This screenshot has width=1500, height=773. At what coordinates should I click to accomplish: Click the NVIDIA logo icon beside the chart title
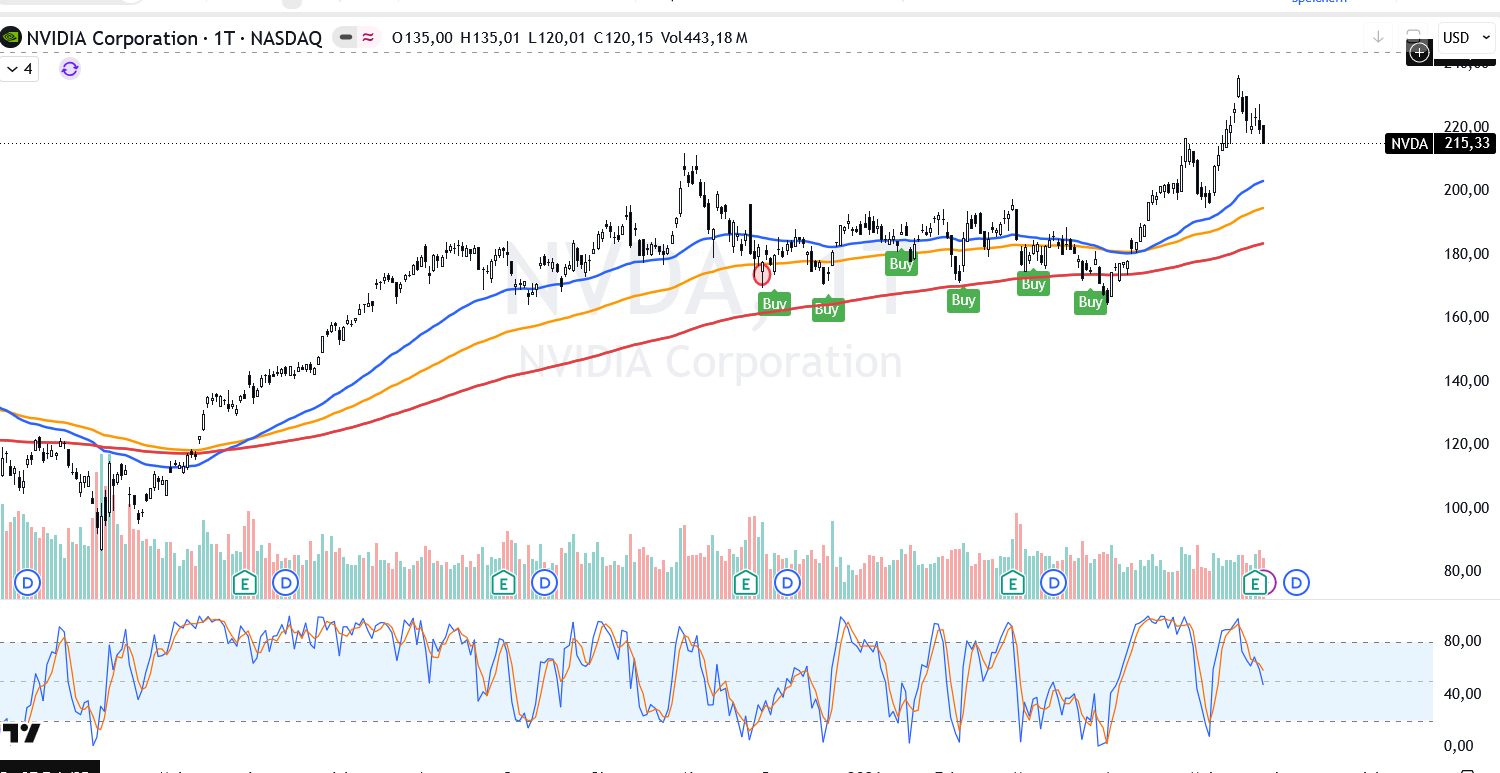point(12,38)
